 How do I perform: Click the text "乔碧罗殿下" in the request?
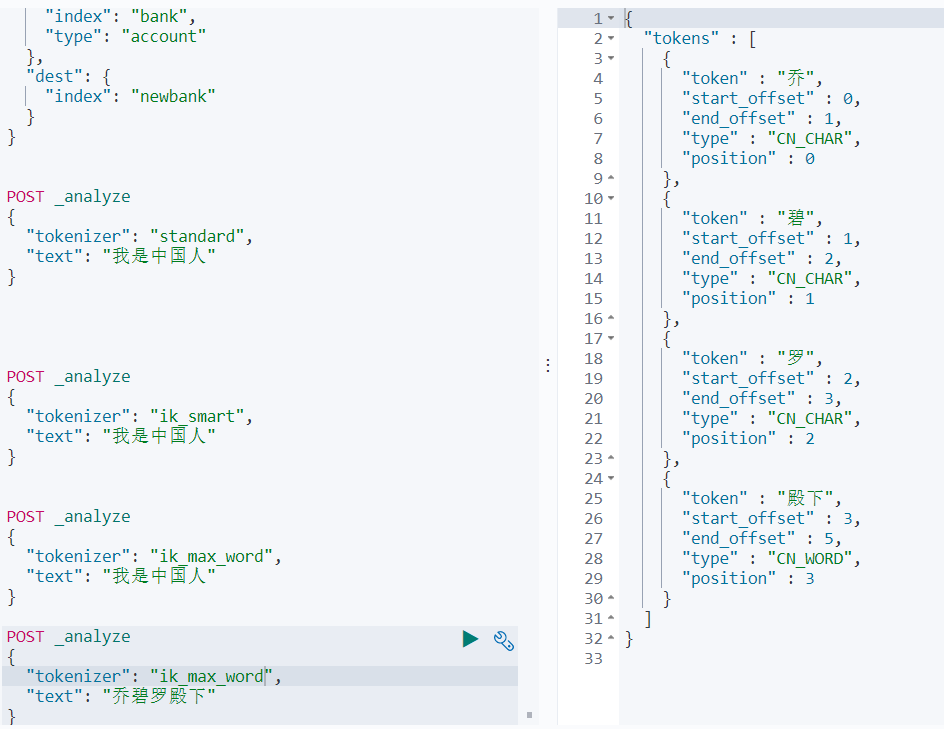(159, 696)
